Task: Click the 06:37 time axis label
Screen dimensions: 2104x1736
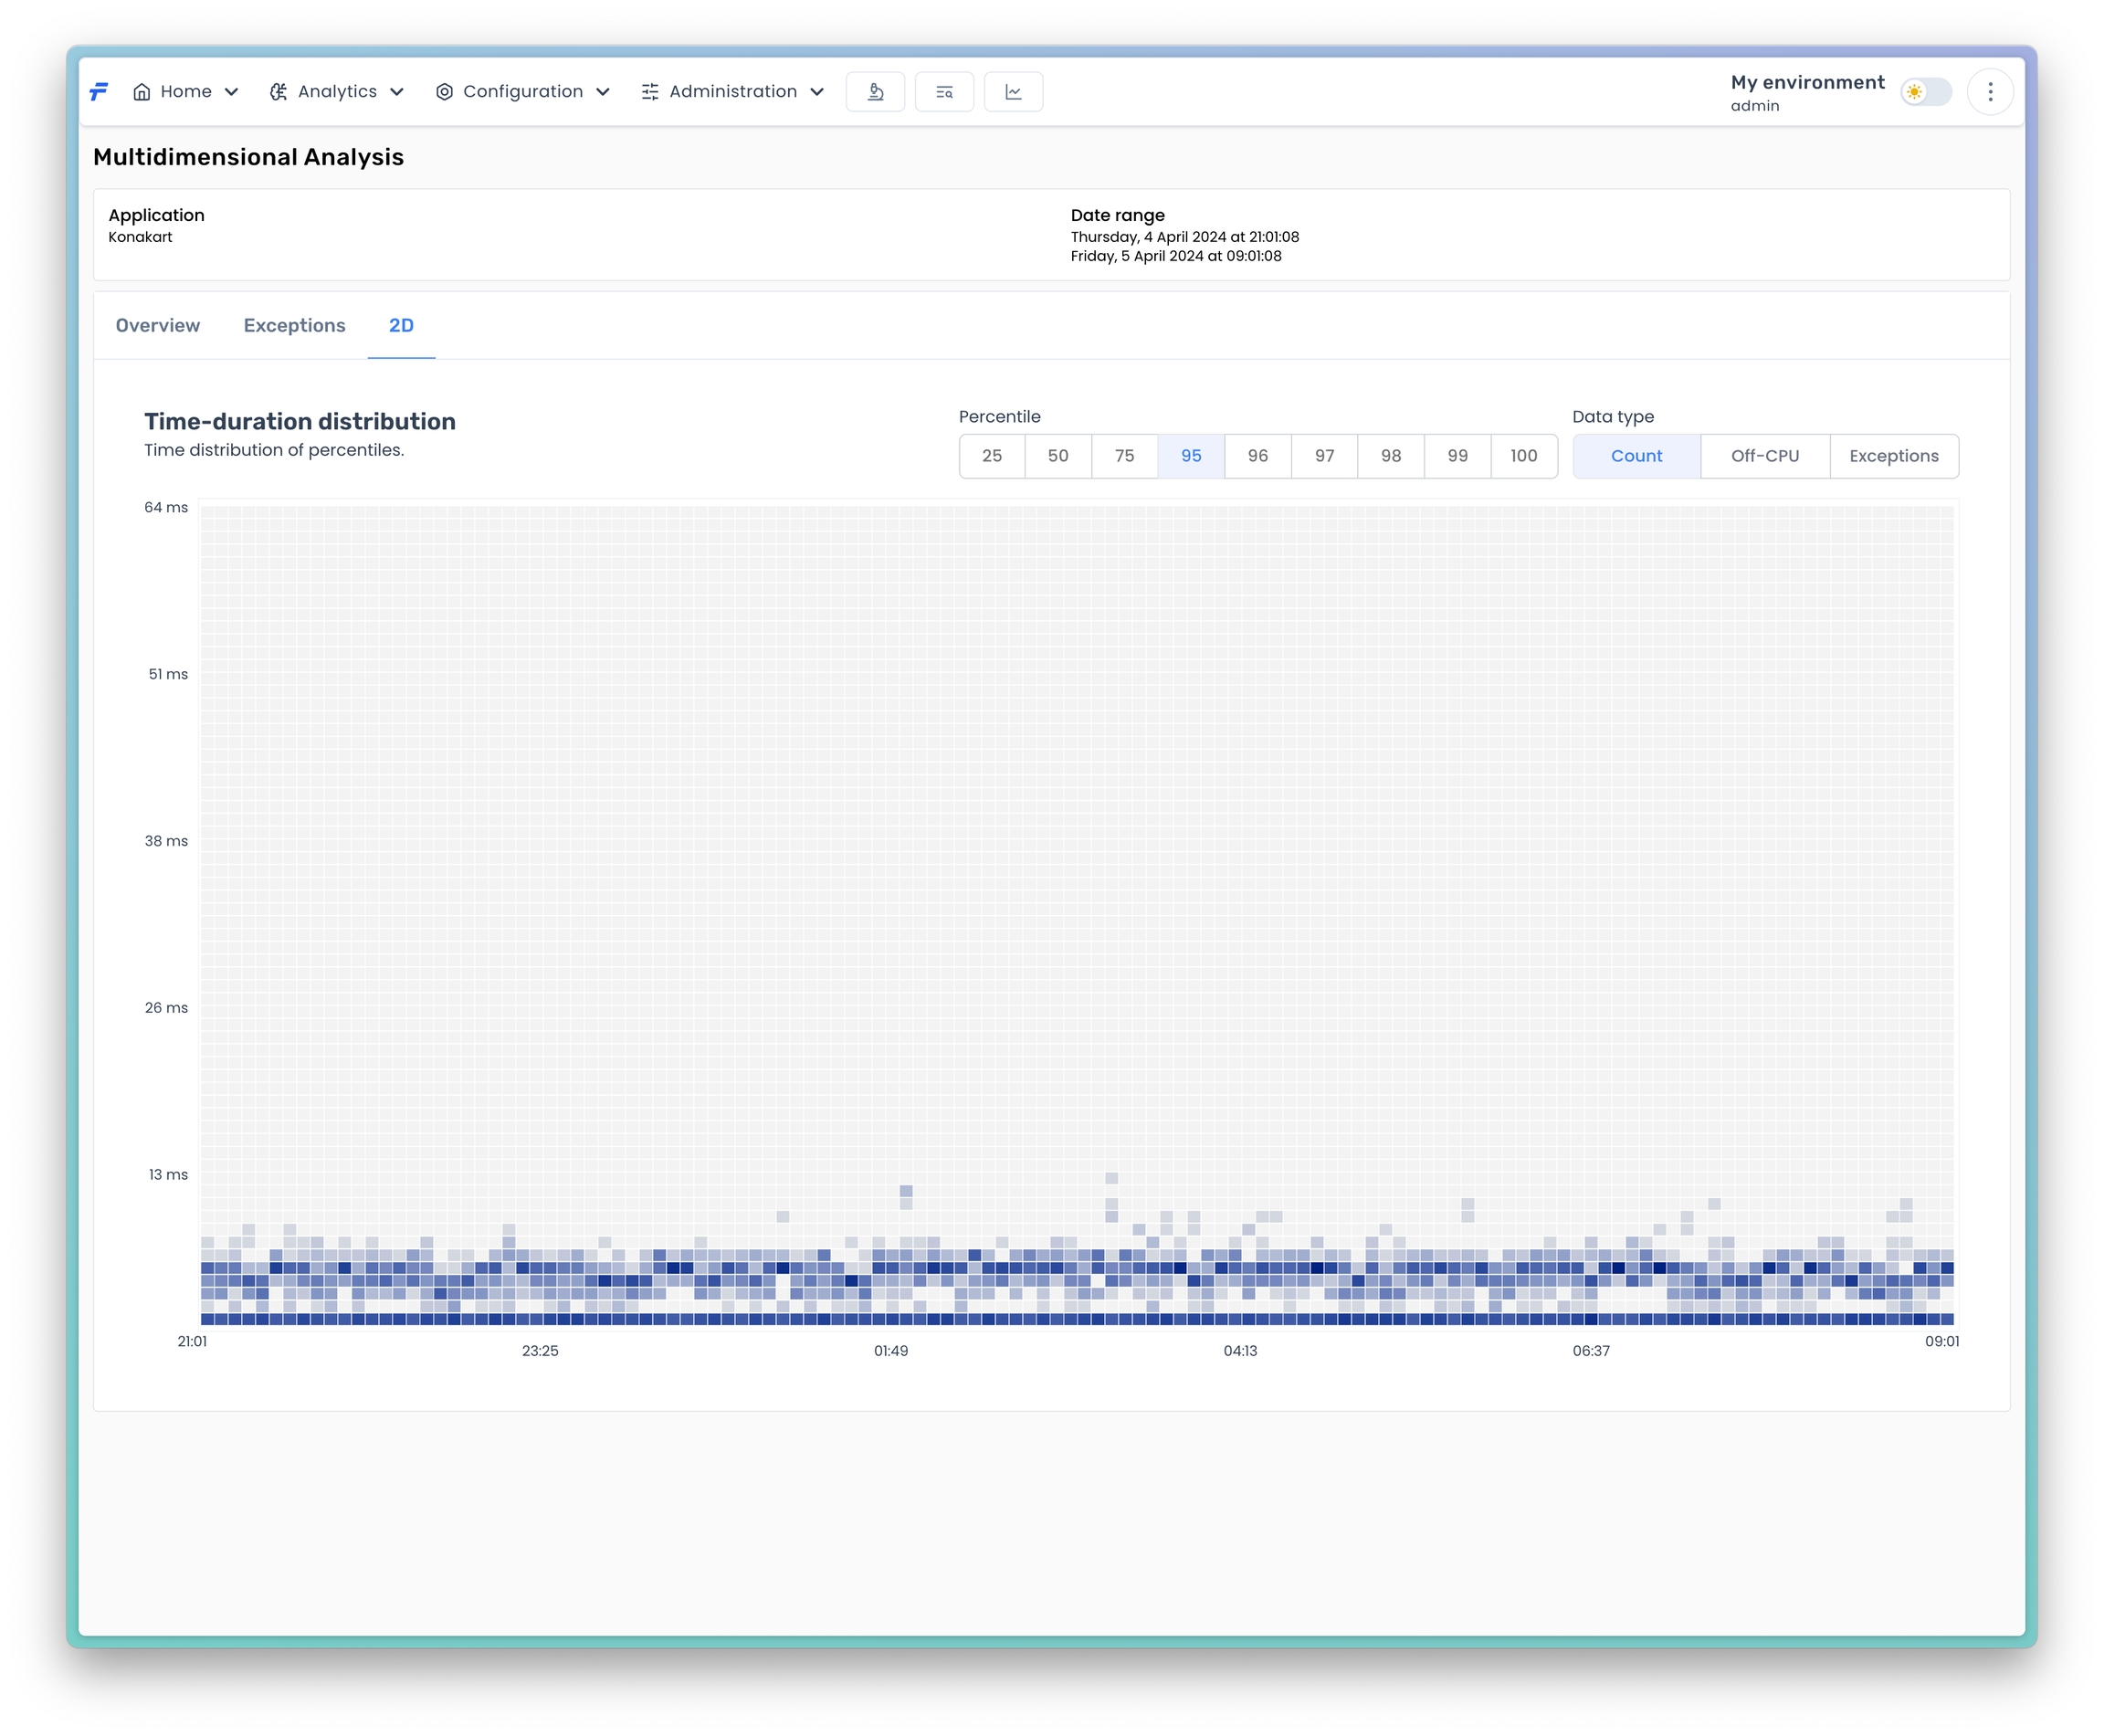Action: pyautogui.click(x=1591, y=1351)
